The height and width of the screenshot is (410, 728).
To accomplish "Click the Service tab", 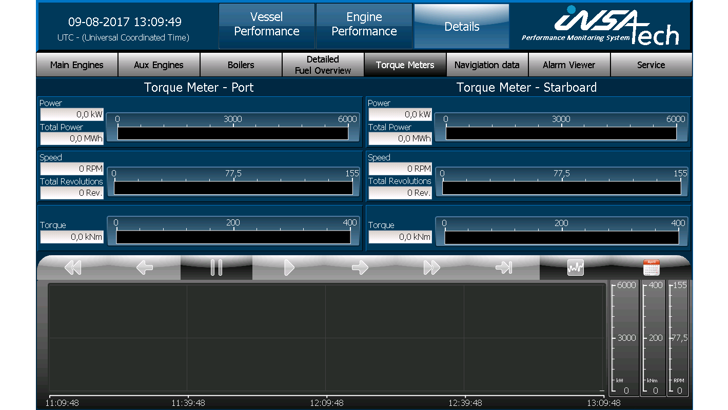I will pos(651,65).
